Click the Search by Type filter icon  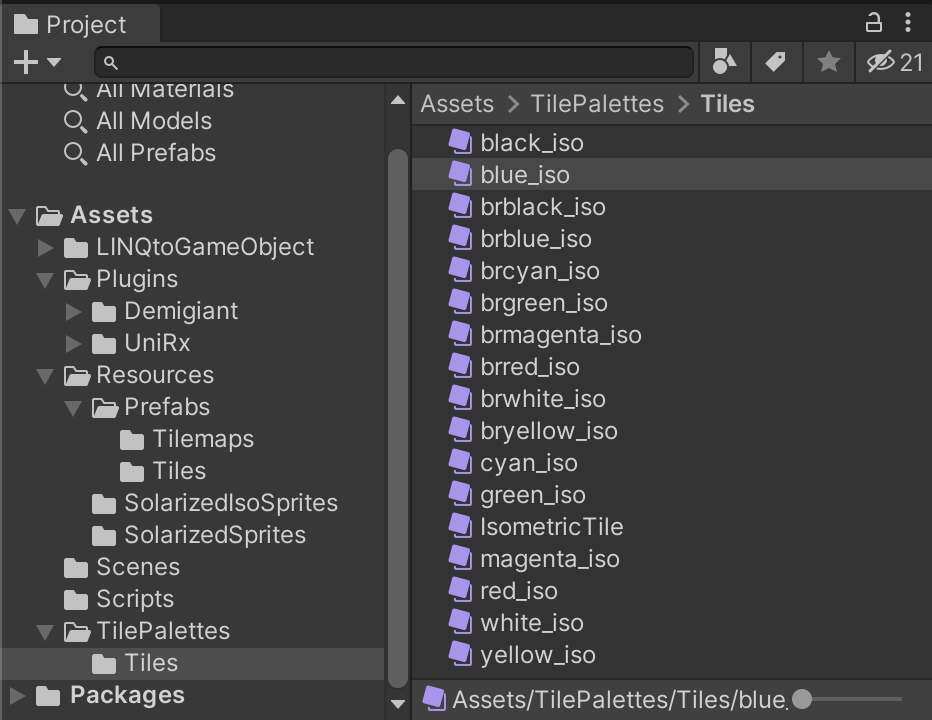(x=724, y=62)
